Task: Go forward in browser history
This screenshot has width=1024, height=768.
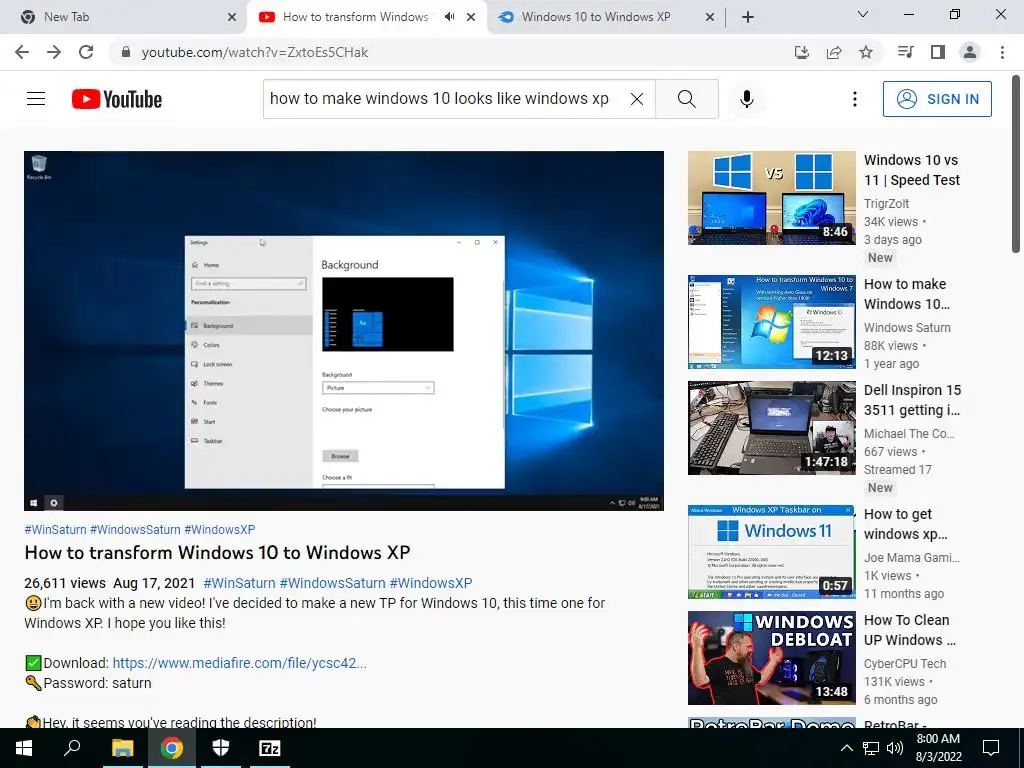Action: click(x=54, y=52)
